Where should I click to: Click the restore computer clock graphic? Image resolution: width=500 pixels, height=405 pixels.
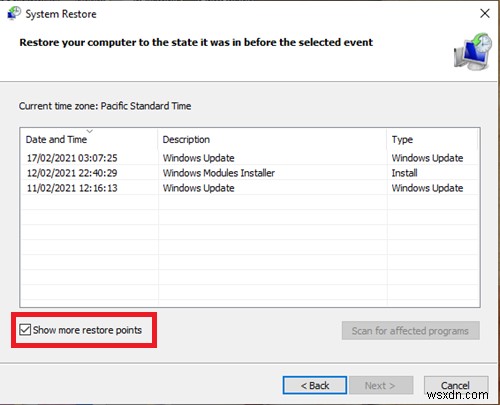tap(473, 52)
